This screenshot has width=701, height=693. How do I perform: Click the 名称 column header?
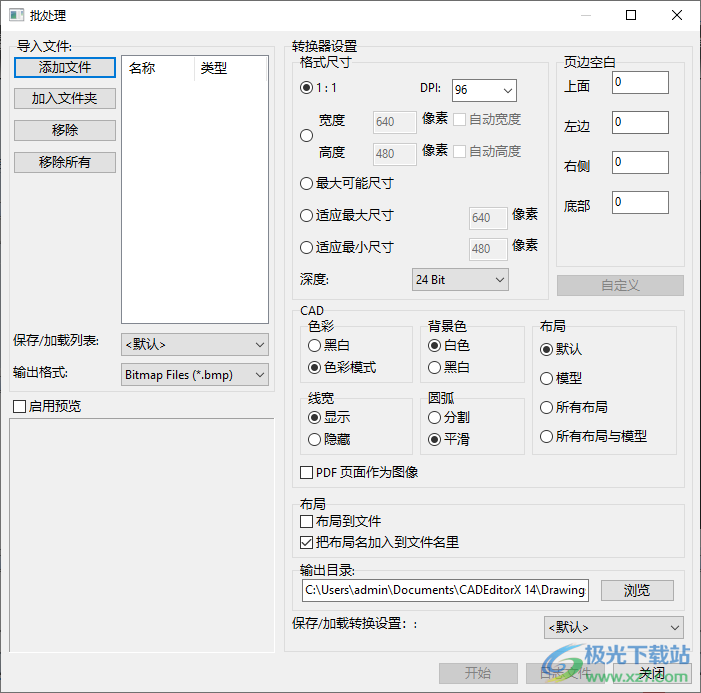pyautogui.click(x=158, y=68)
